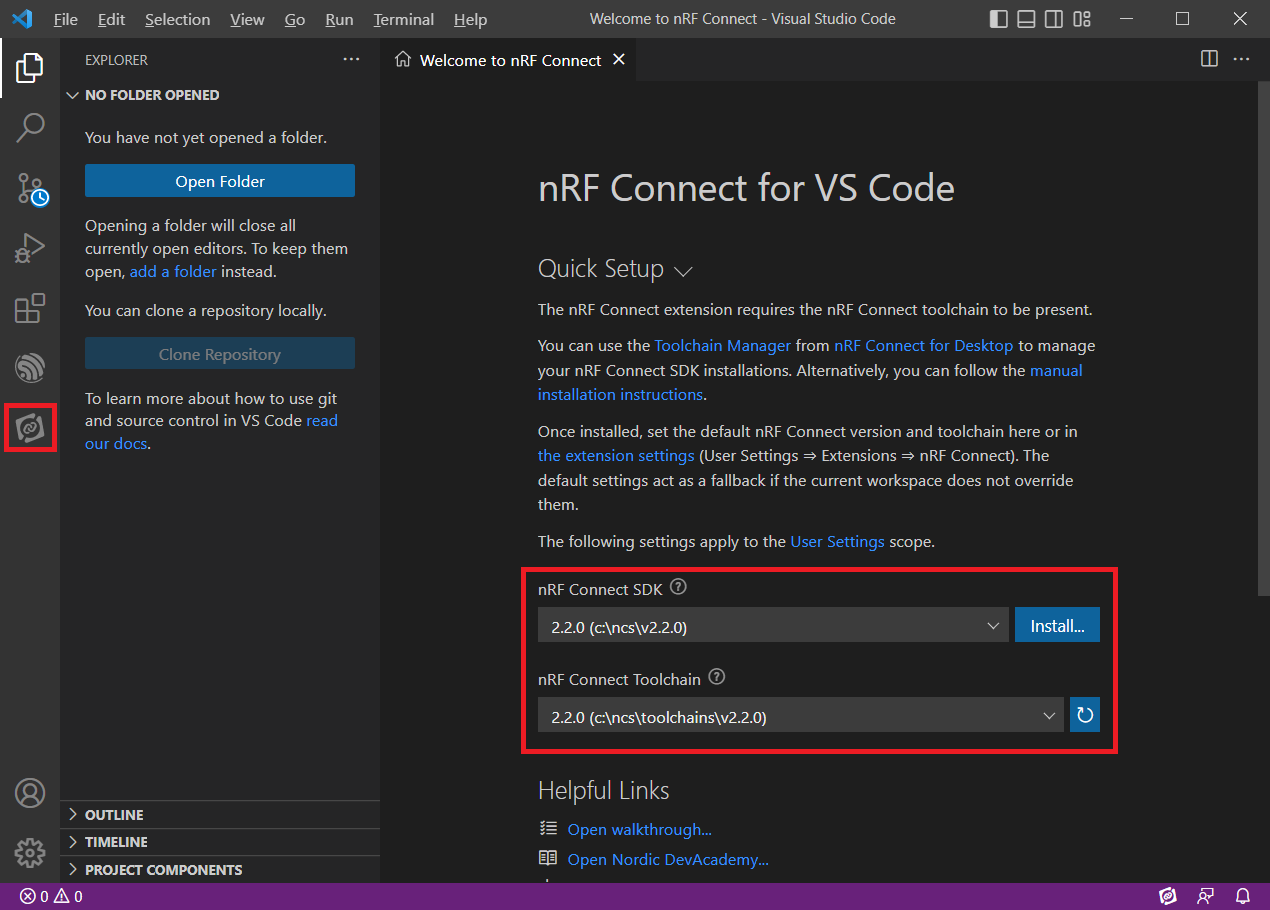Open the Search view in activity bar

[30, 127]
